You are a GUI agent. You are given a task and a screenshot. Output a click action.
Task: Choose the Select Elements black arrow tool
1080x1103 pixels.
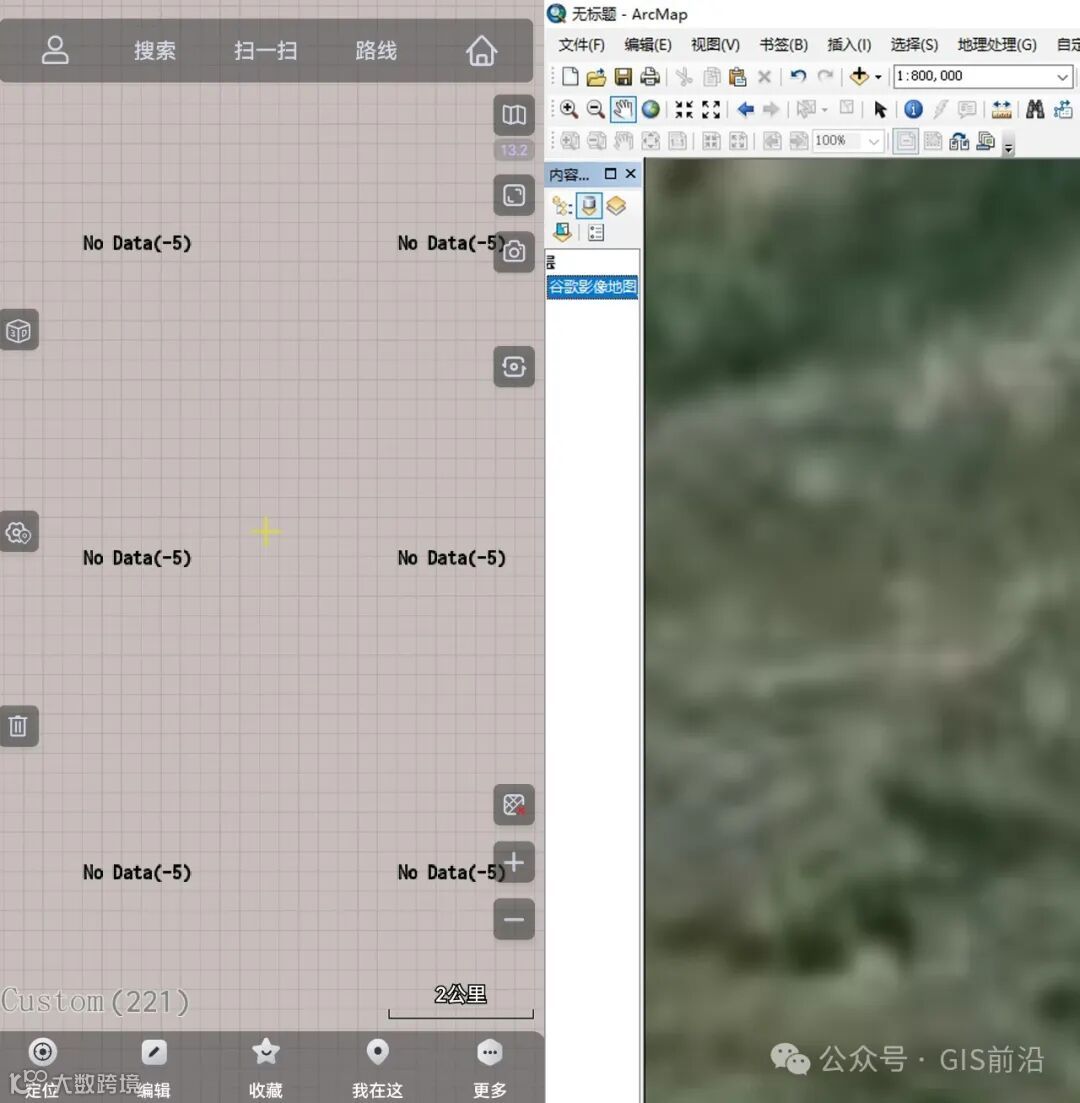click(879, 109)
